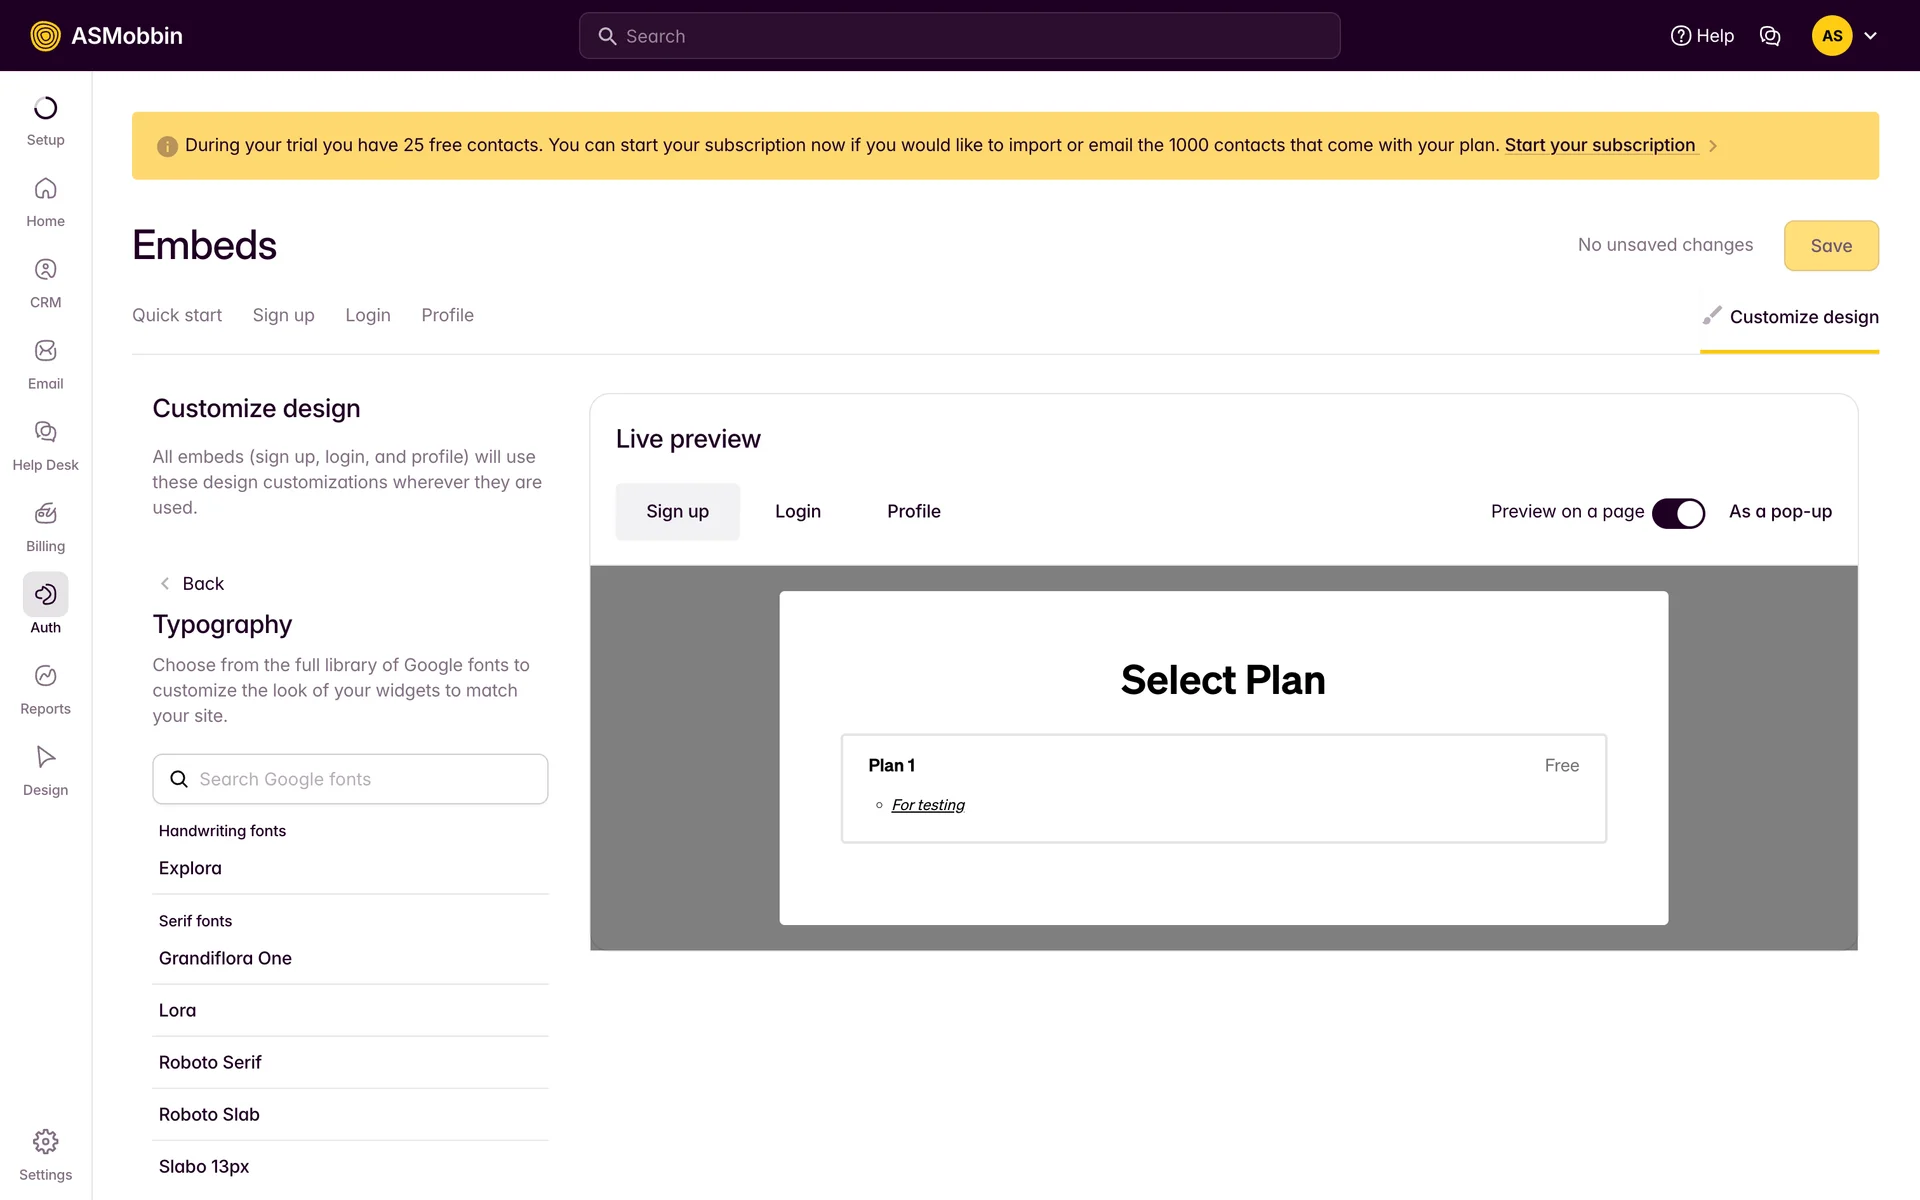This screenshot has height=1200, width=1920.
Task: Open the Billing section icon
Action: click(x=45, y=514)
